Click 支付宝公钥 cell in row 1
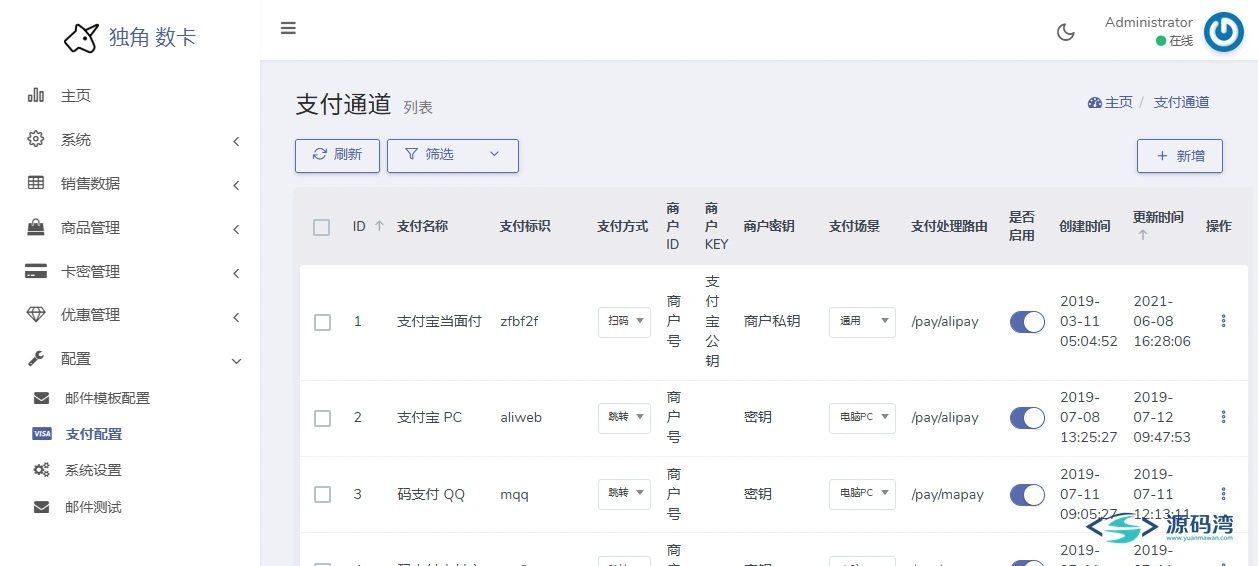The height and width of the screenshot is (566, 1258). [712, 321]
